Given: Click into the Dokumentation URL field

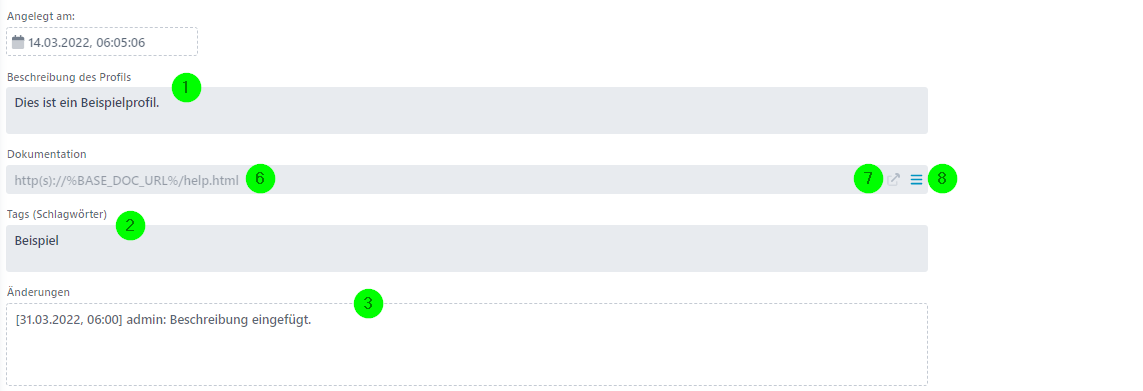Looking at the screenshot, I should point(467,179).
